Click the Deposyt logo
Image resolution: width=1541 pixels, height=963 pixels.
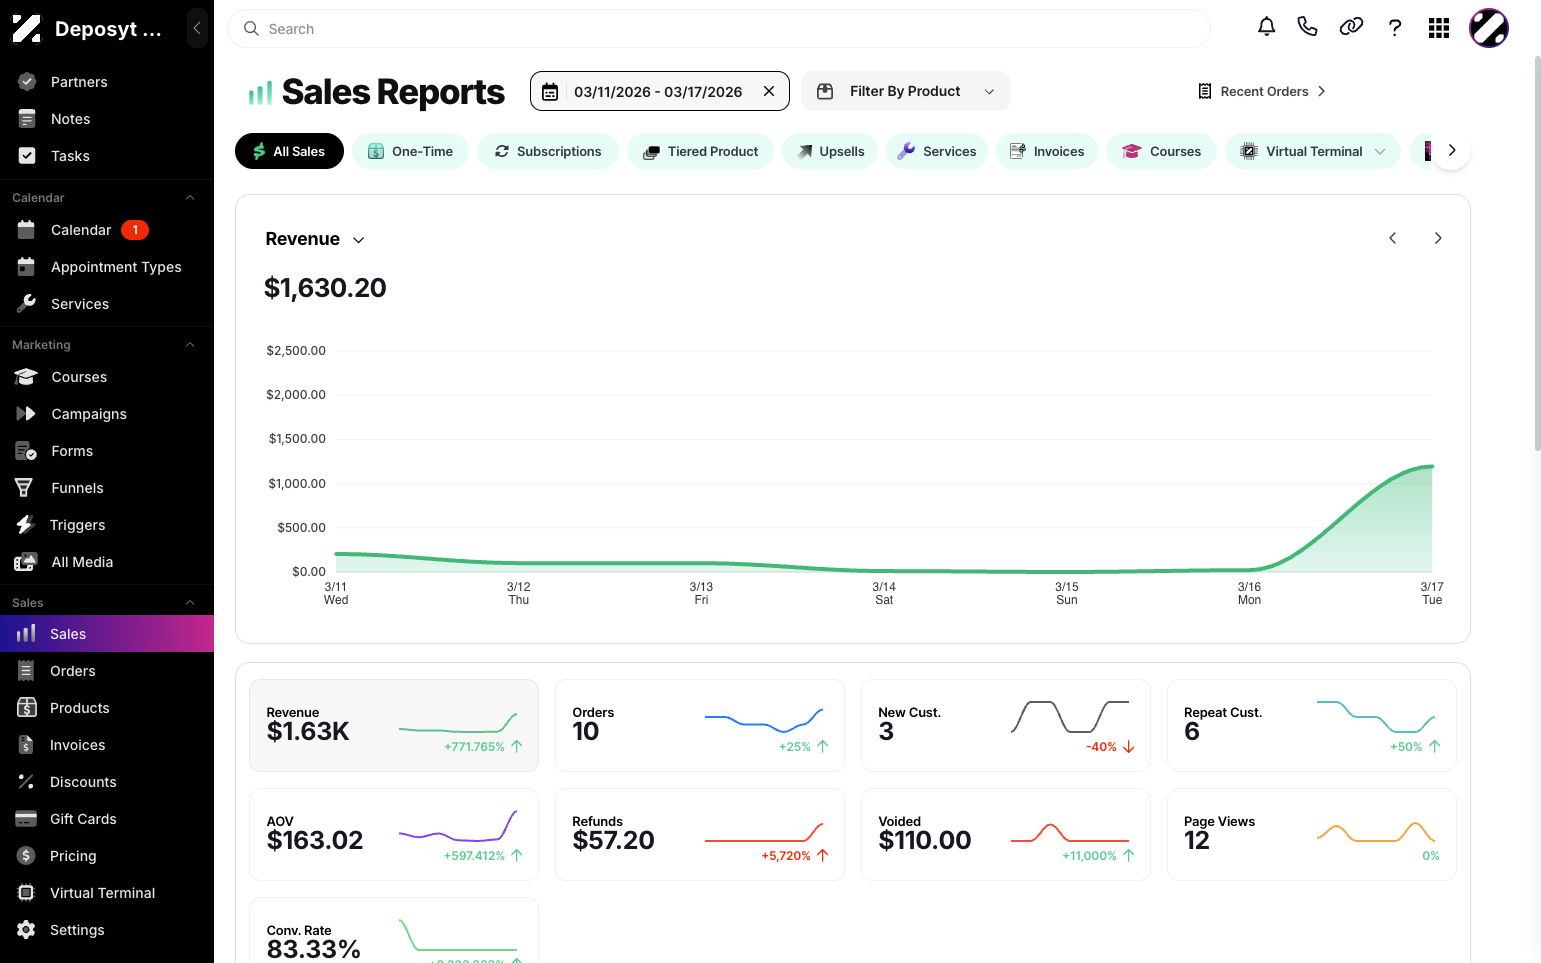tap(26, 29)
